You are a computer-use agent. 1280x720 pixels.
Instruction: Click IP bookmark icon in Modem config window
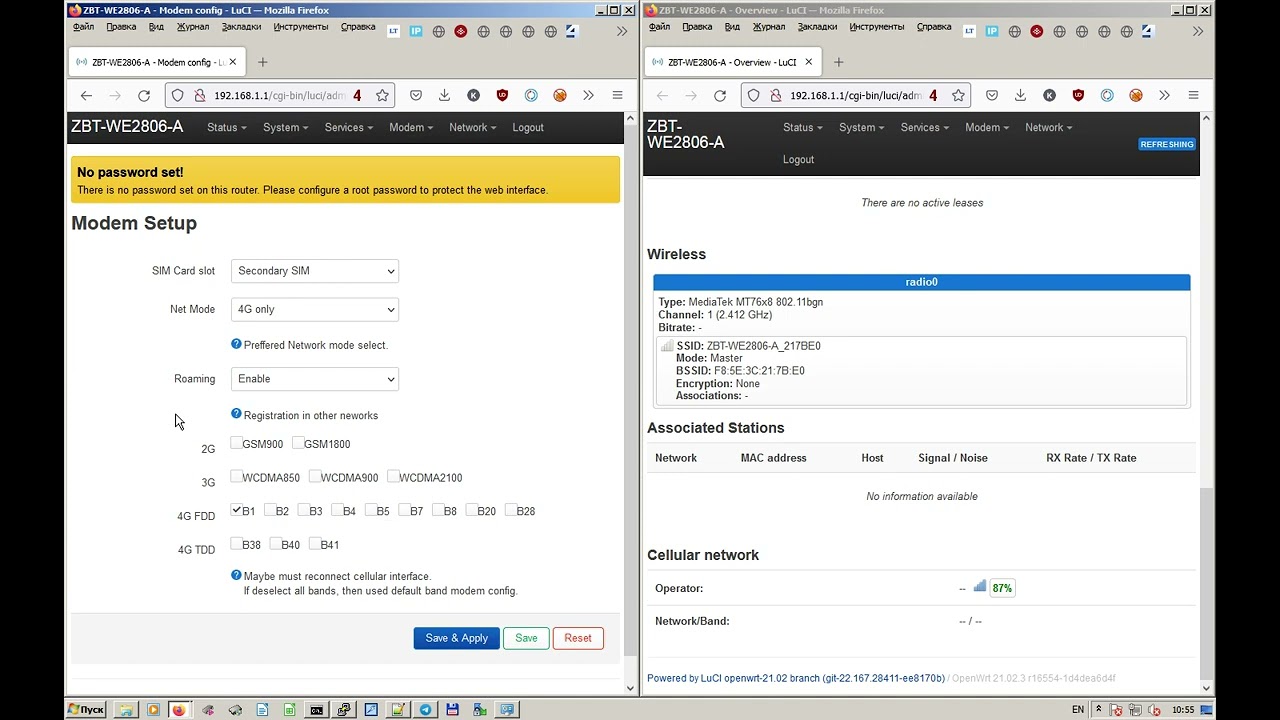click(416, 31)
